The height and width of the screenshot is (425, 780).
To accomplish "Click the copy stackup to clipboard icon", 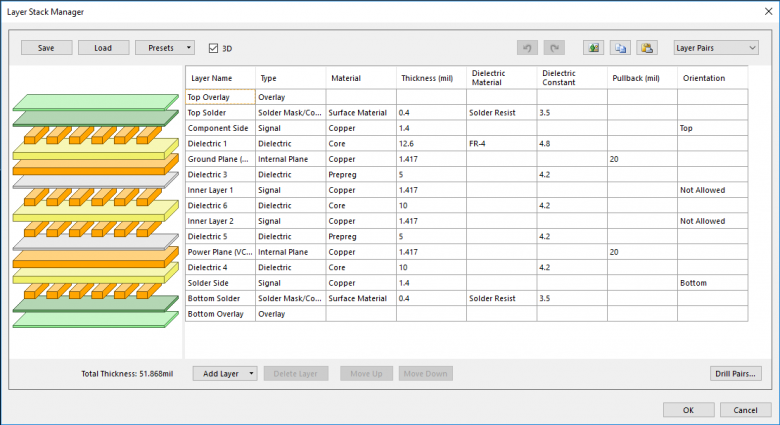I will 620,48.
